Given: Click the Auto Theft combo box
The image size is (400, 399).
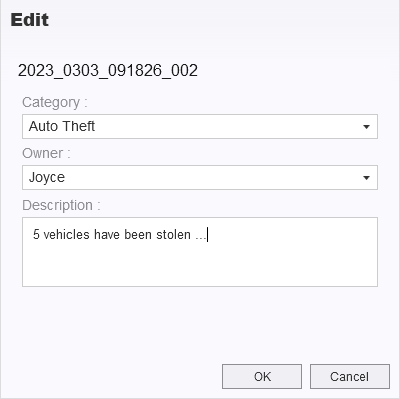Looking at the screenshot, I should pyautogui.click(x=200, y=126).
